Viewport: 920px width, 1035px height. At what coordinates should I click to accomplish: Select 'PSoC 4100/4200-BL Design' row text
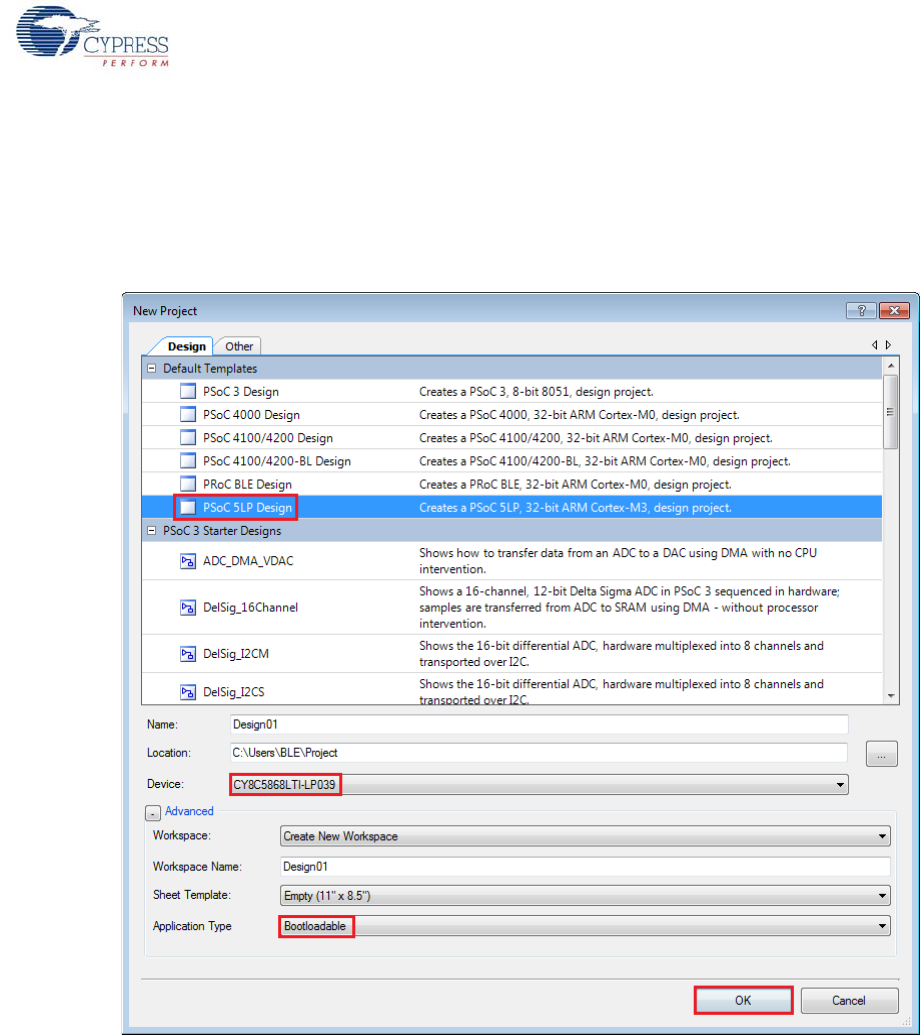277,461
